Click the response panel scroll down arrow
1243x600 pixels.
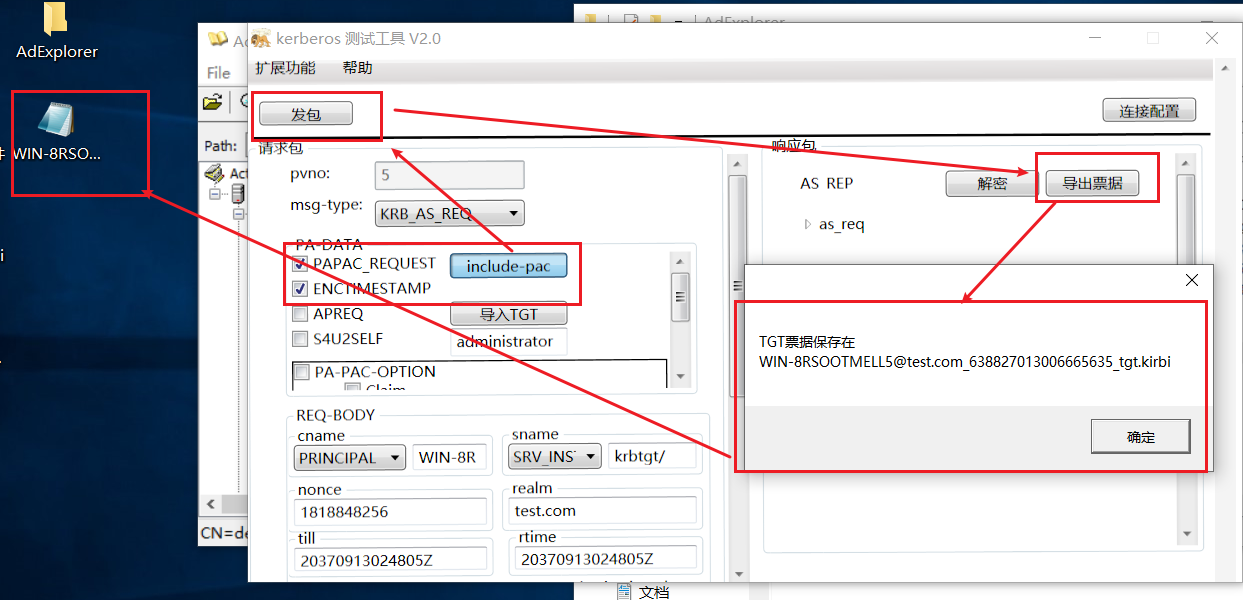click(1186, 534)
